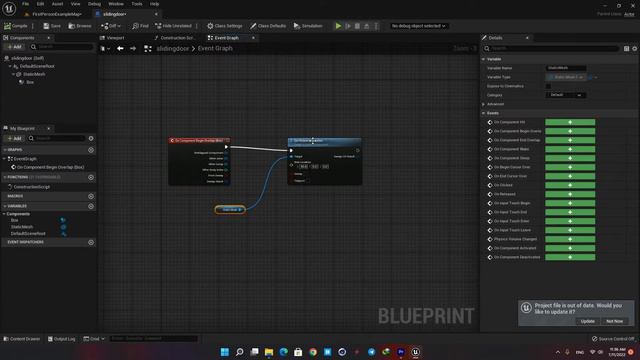Click the Unreal Engine logo
Image resolution: width=640 pixels, height=360 pixels.
tap(9, 8)
